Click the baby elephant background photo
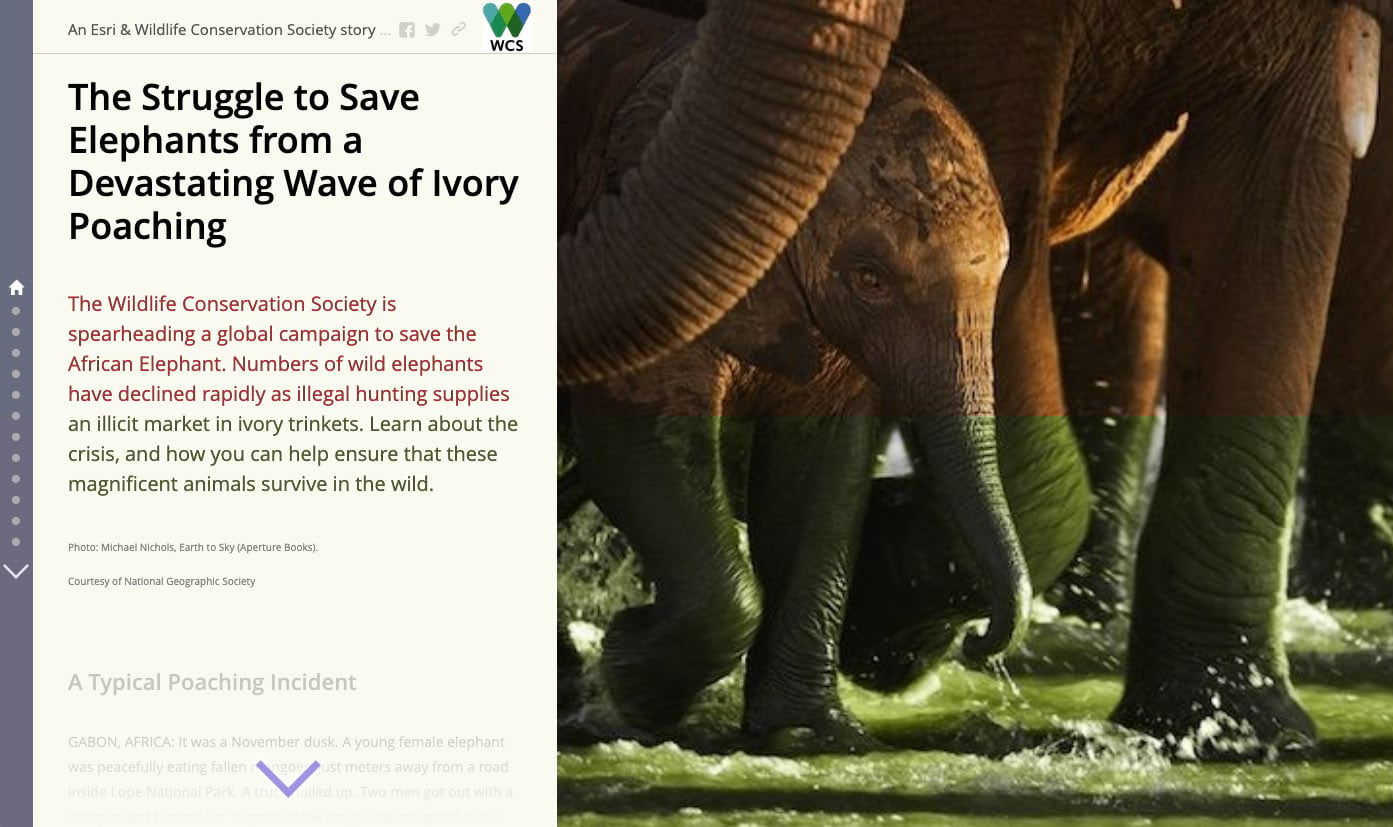1393x827 pixels. (975, 413)
